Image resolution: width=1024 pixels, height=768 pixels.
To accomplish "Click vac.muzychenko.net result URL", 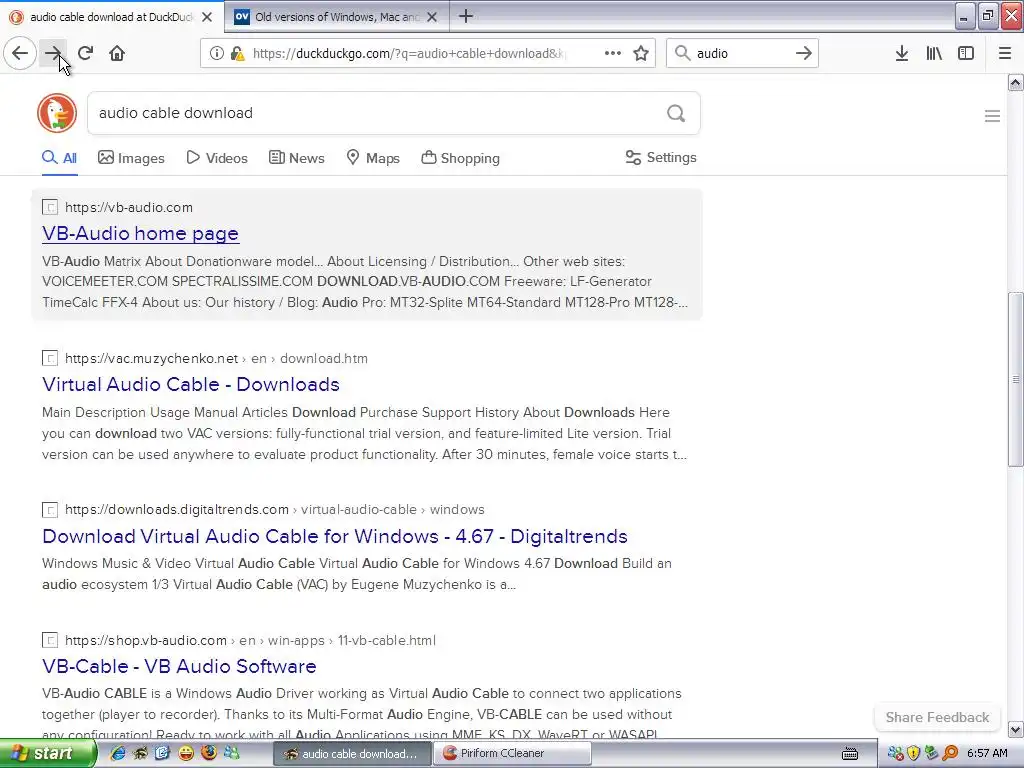I will click(216, 359).
